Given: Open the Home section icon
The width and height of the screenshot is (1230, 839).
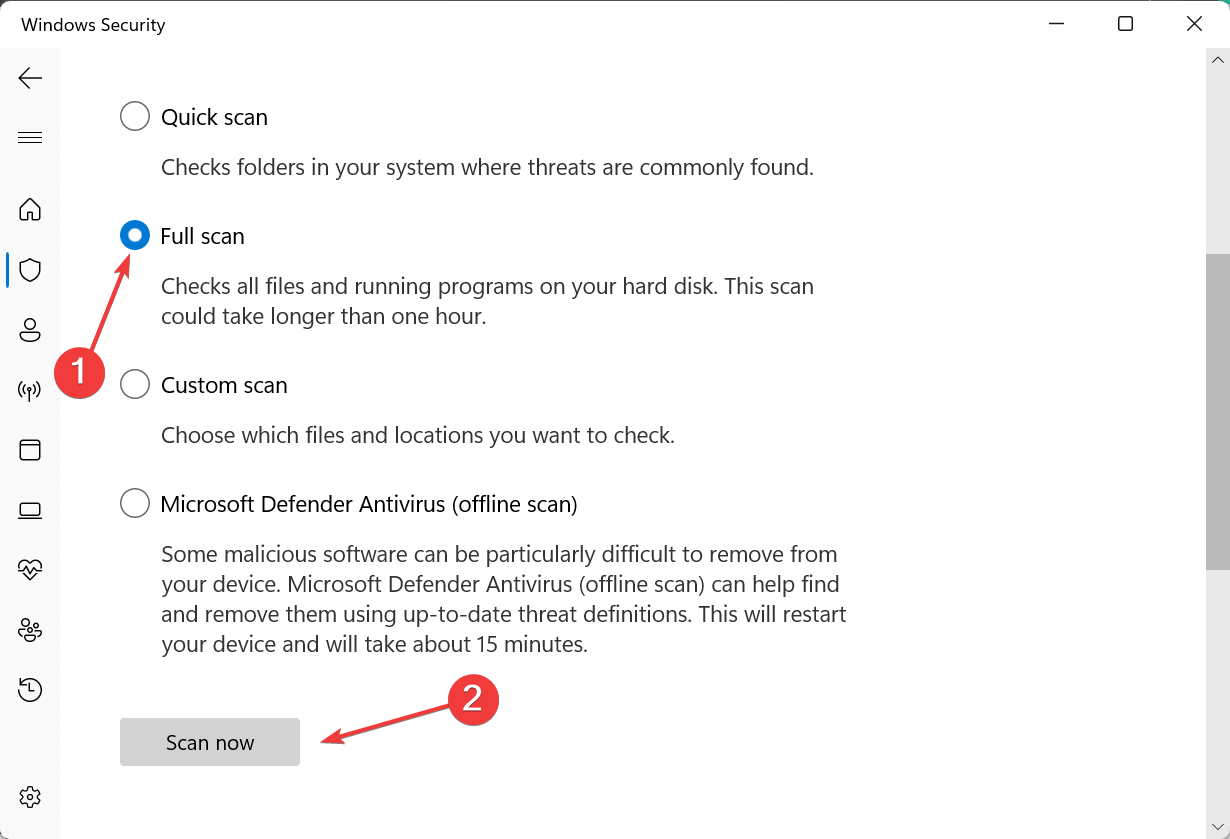Looking at the screenshot, I should pos(30,210).
